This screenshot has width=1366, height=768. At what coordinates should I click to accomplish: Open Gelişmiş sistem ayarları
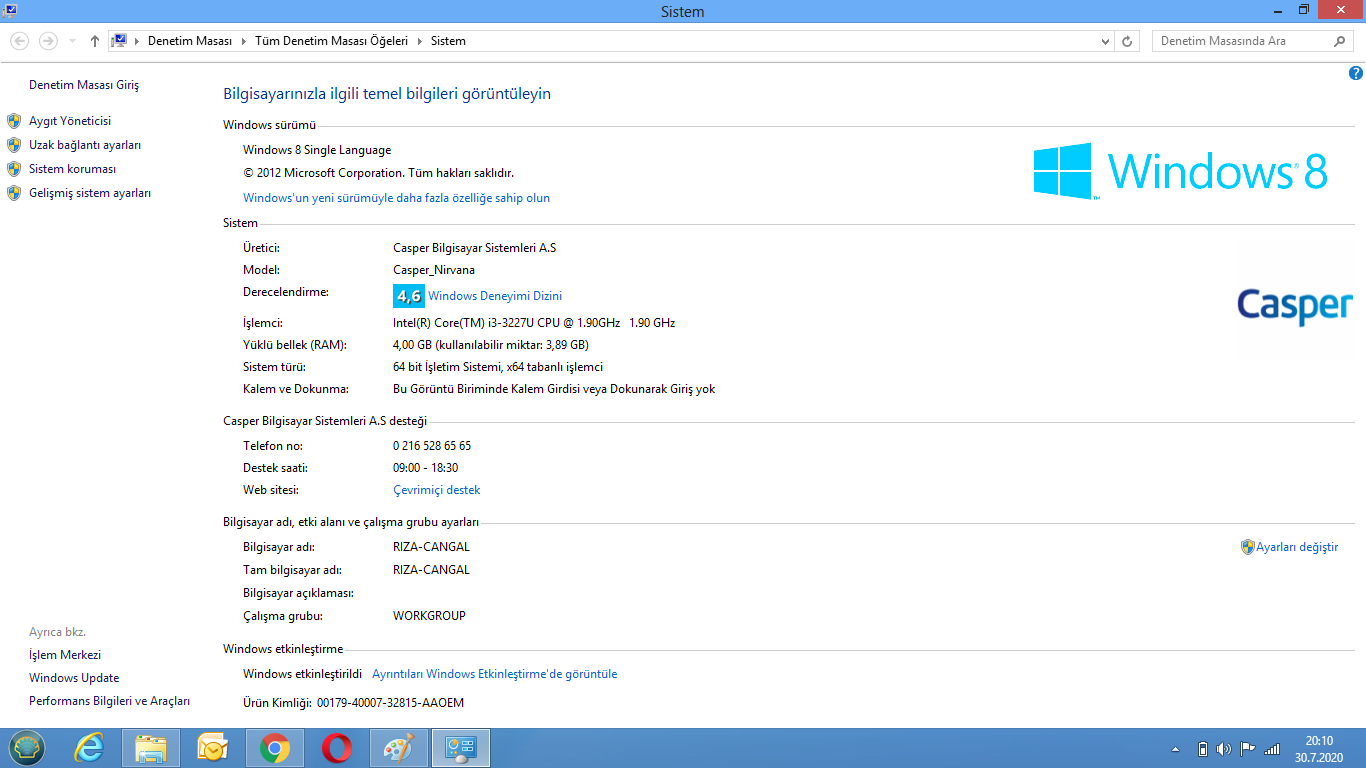tap(90, 193)
